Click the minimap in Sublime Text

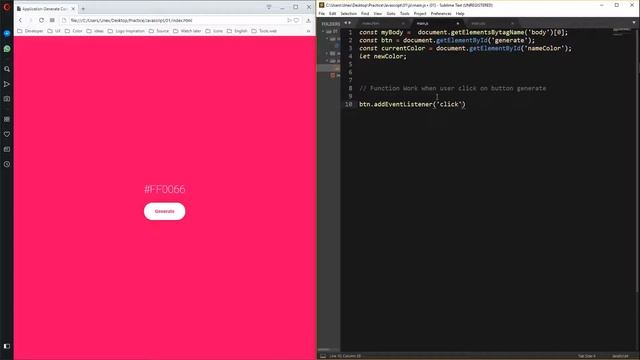click(x=621, y=32)
